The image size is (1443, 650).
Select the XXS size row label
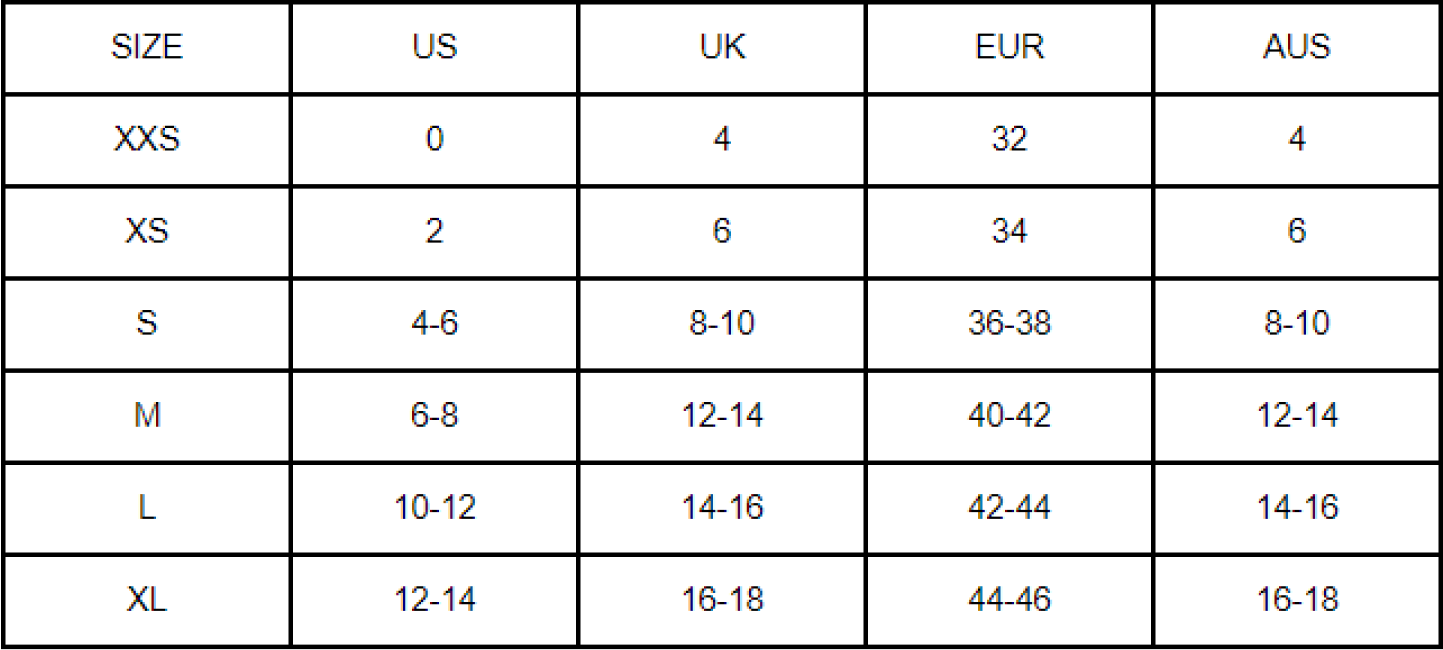(147, 139)
